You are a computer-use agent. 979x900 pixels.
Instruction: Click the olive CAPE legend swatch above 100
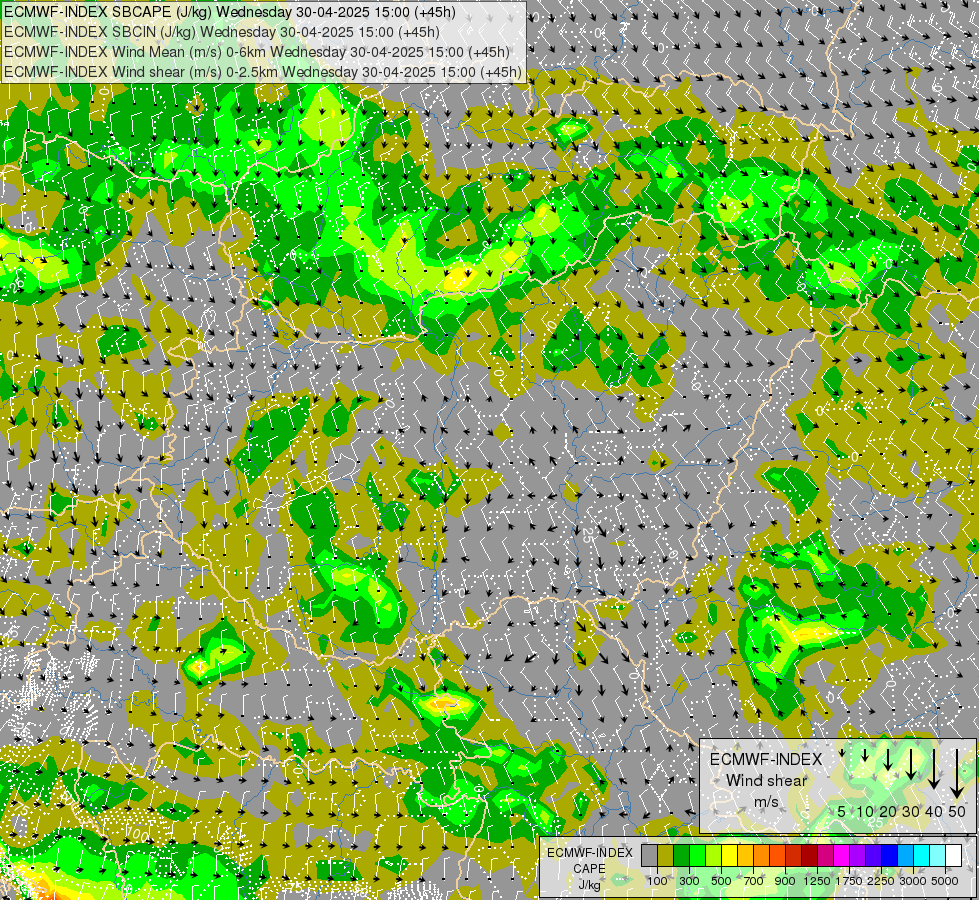point(666,856)
